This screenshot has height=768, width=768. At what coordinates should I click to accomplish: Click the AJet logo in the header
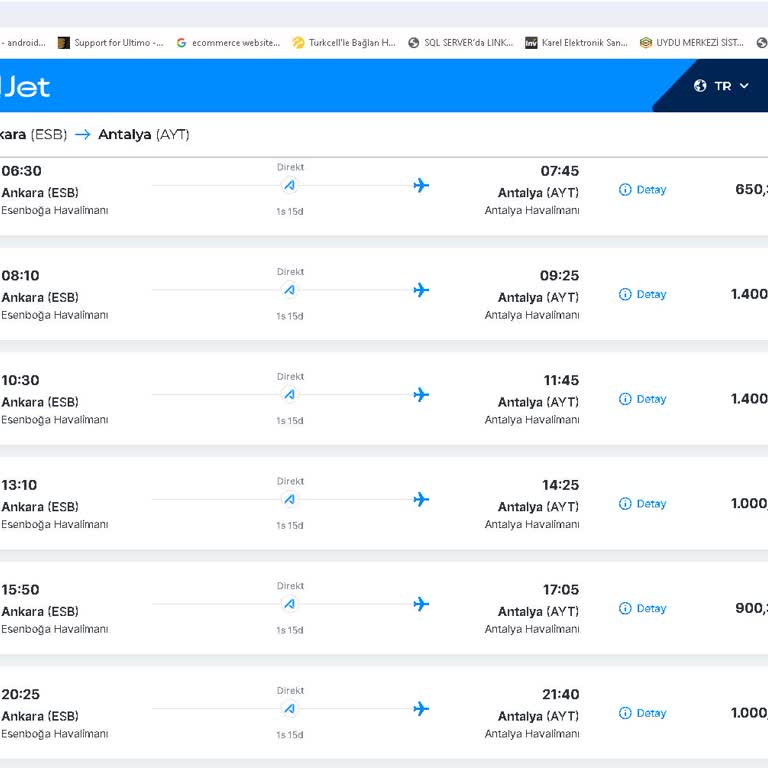click(25, 86)
